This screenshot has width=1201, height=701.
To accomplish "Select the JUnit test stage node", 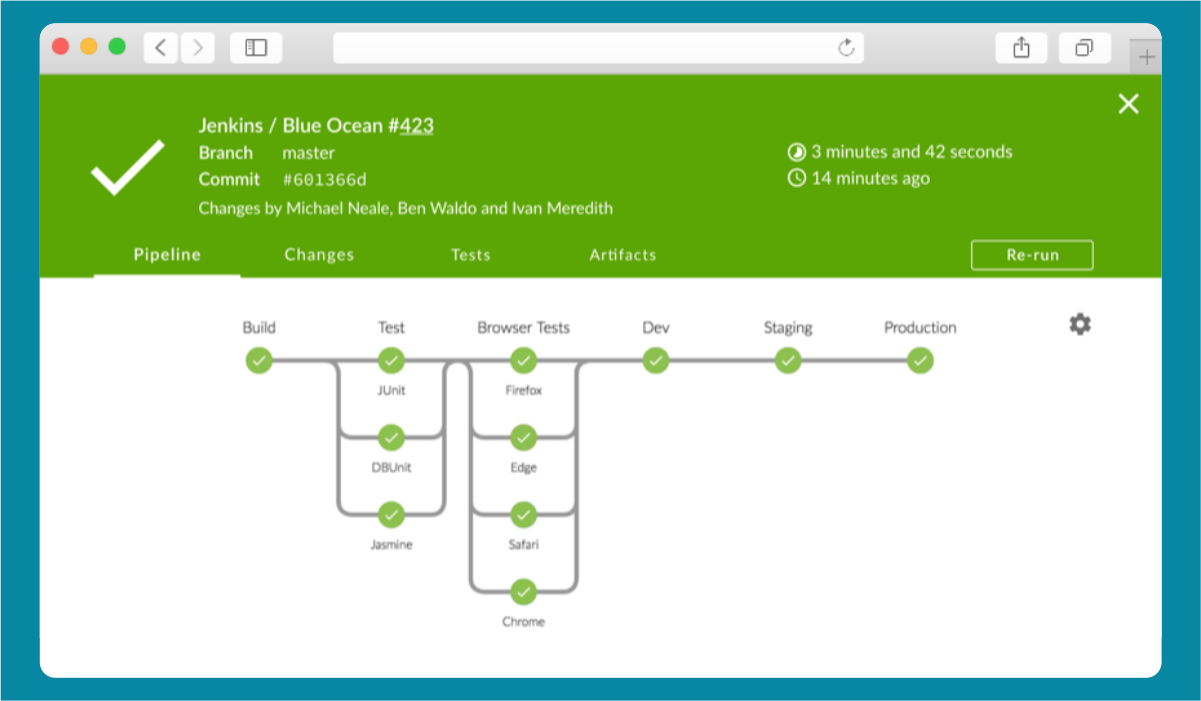I will click(x=391, y=360).
